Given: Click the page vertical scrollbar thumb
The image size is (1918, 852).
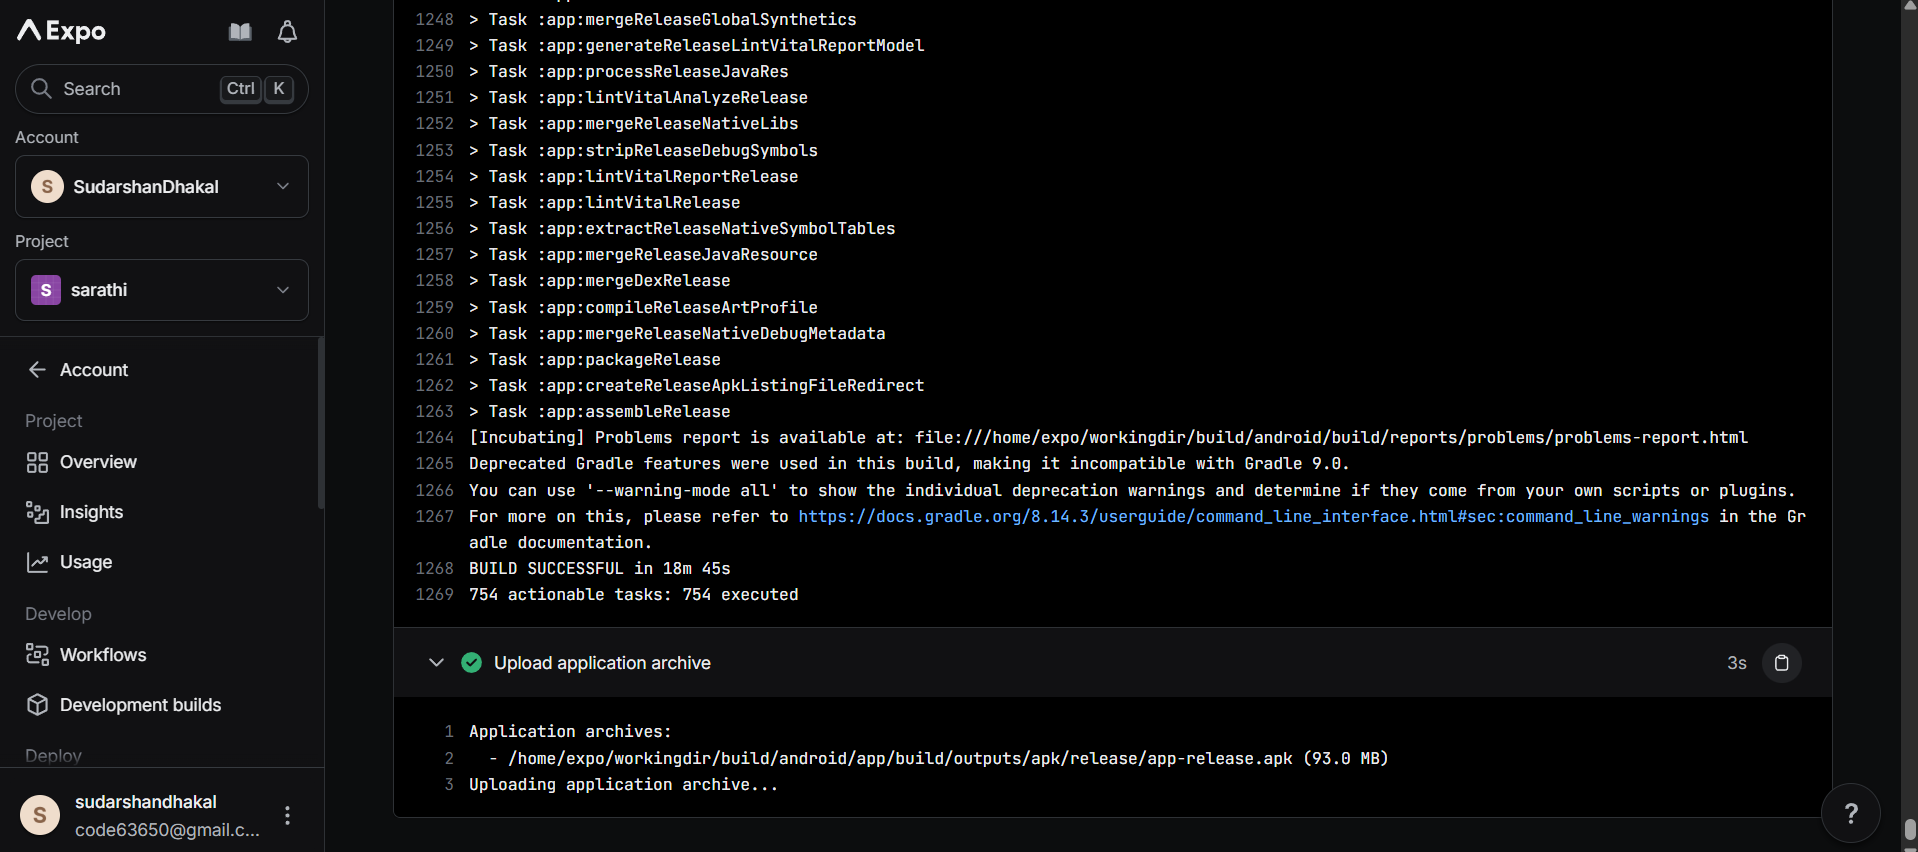Looking at the screenshot, I should tap(1909, 830).
